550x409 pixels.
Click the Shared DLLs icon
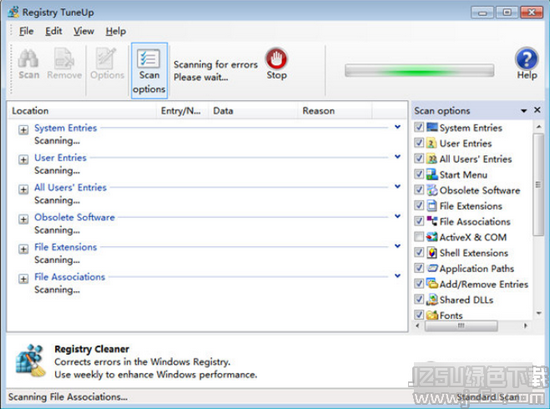[432, 299]
